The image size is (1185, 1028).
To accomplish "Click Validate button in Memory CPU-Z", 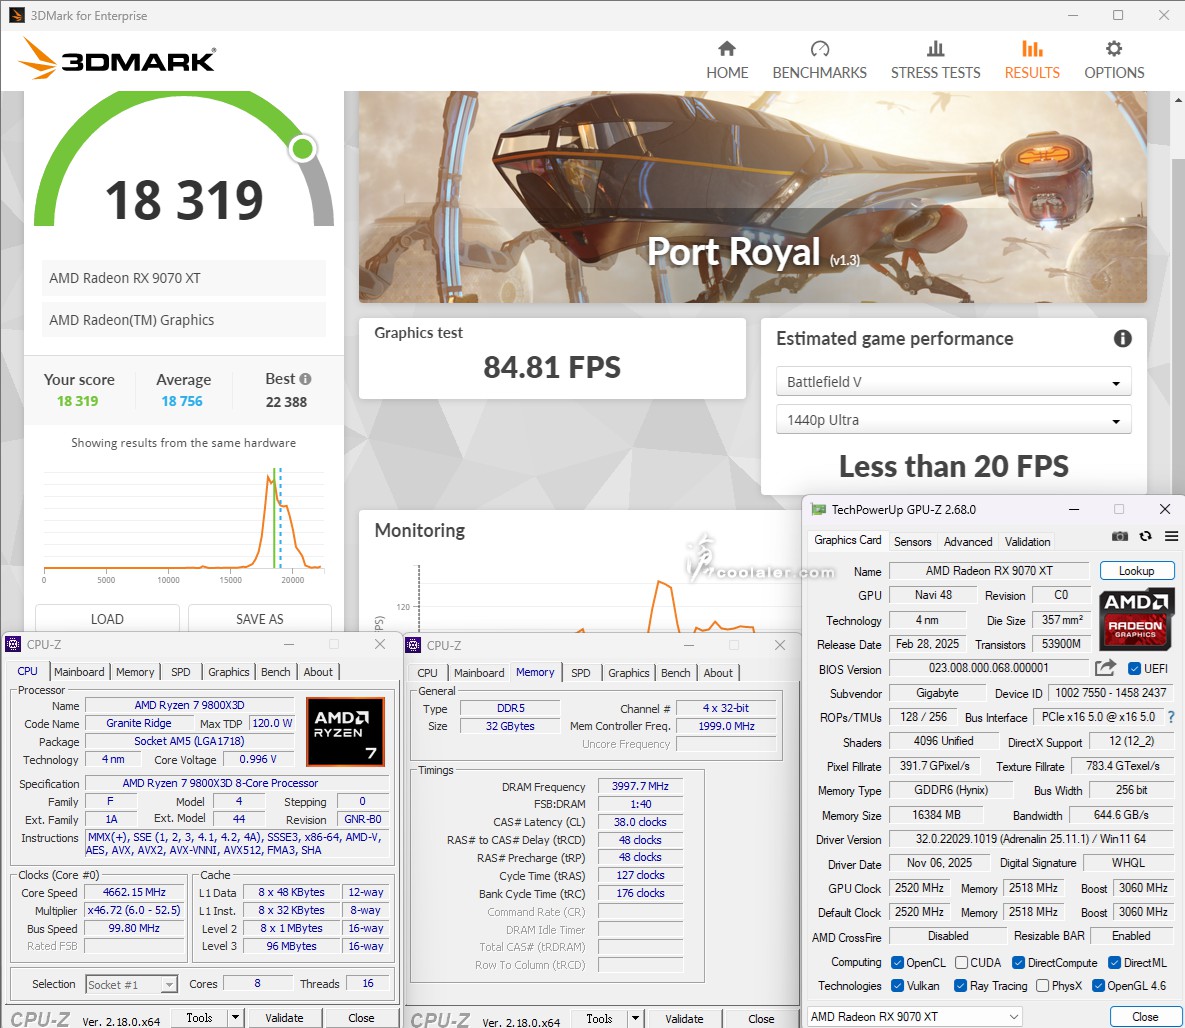I will click(x=684, y=1018).
